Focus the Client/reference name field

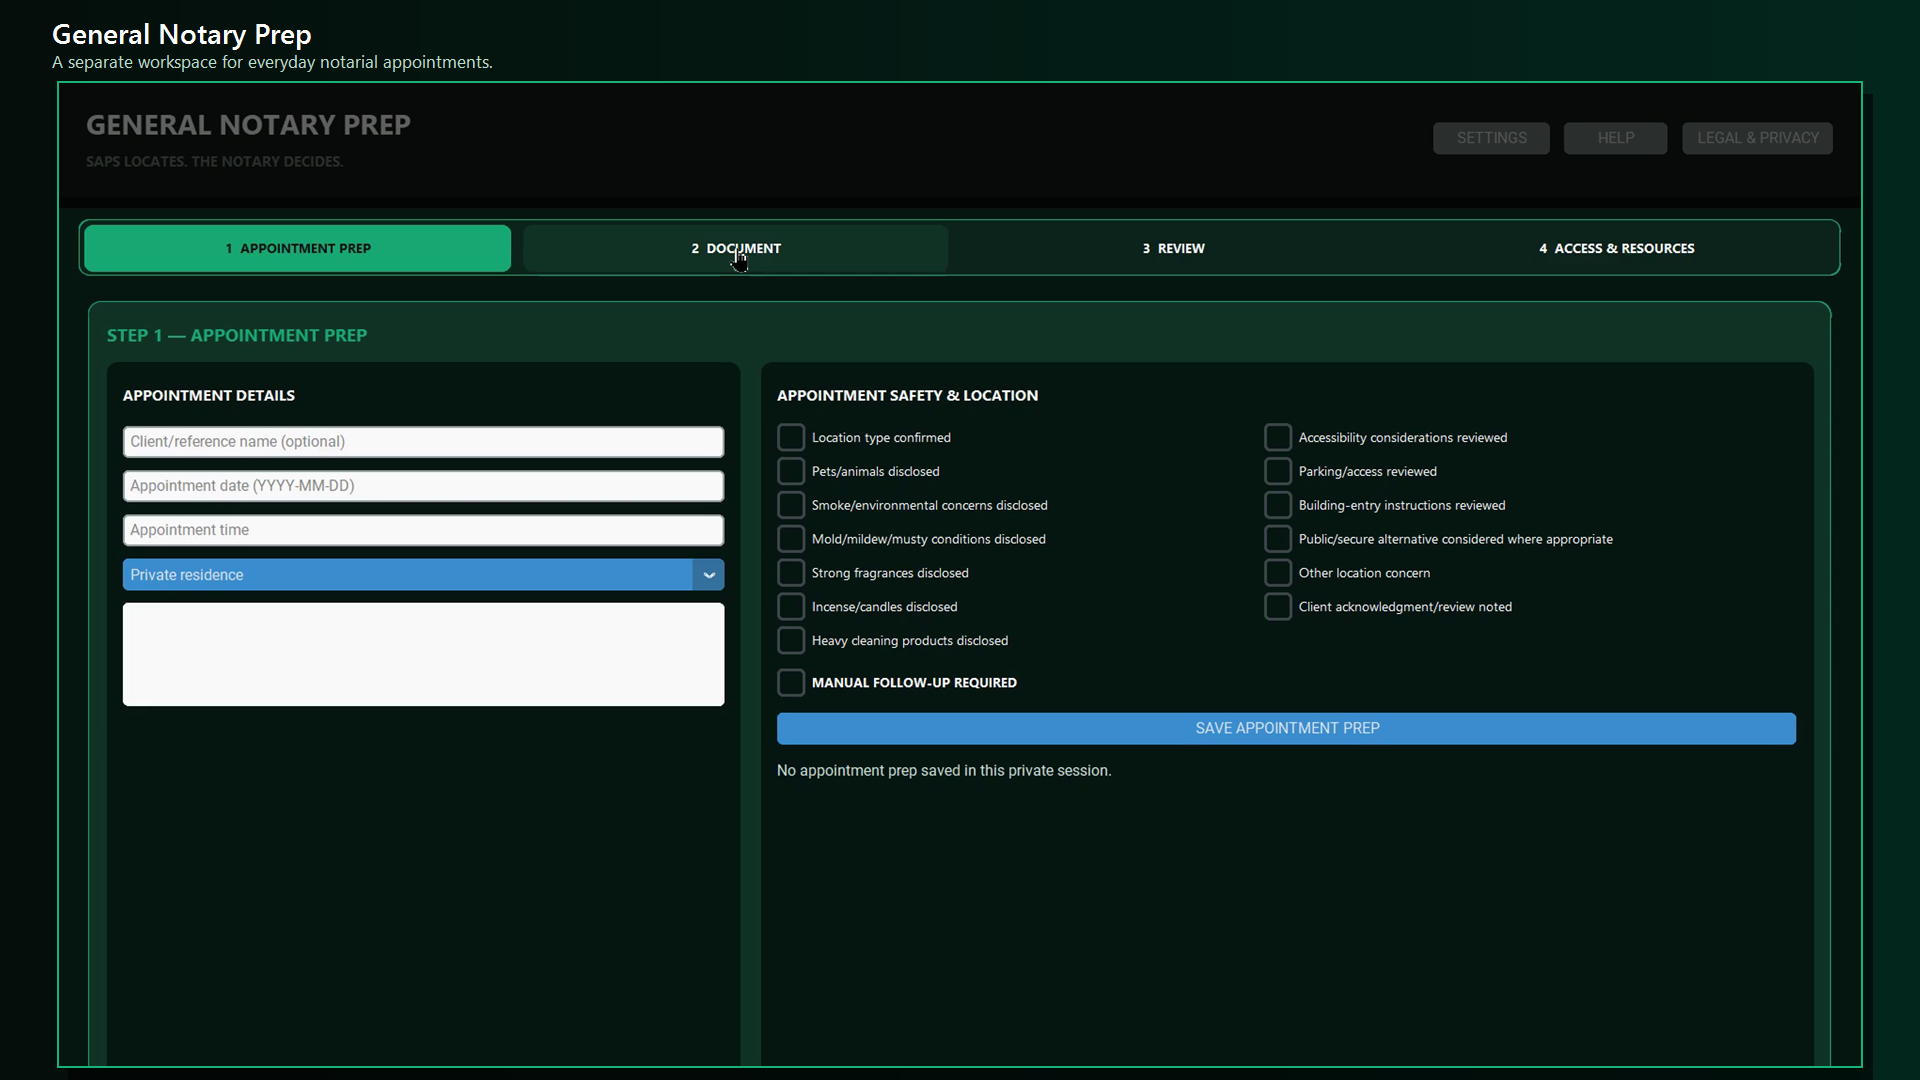click(423, 442)
